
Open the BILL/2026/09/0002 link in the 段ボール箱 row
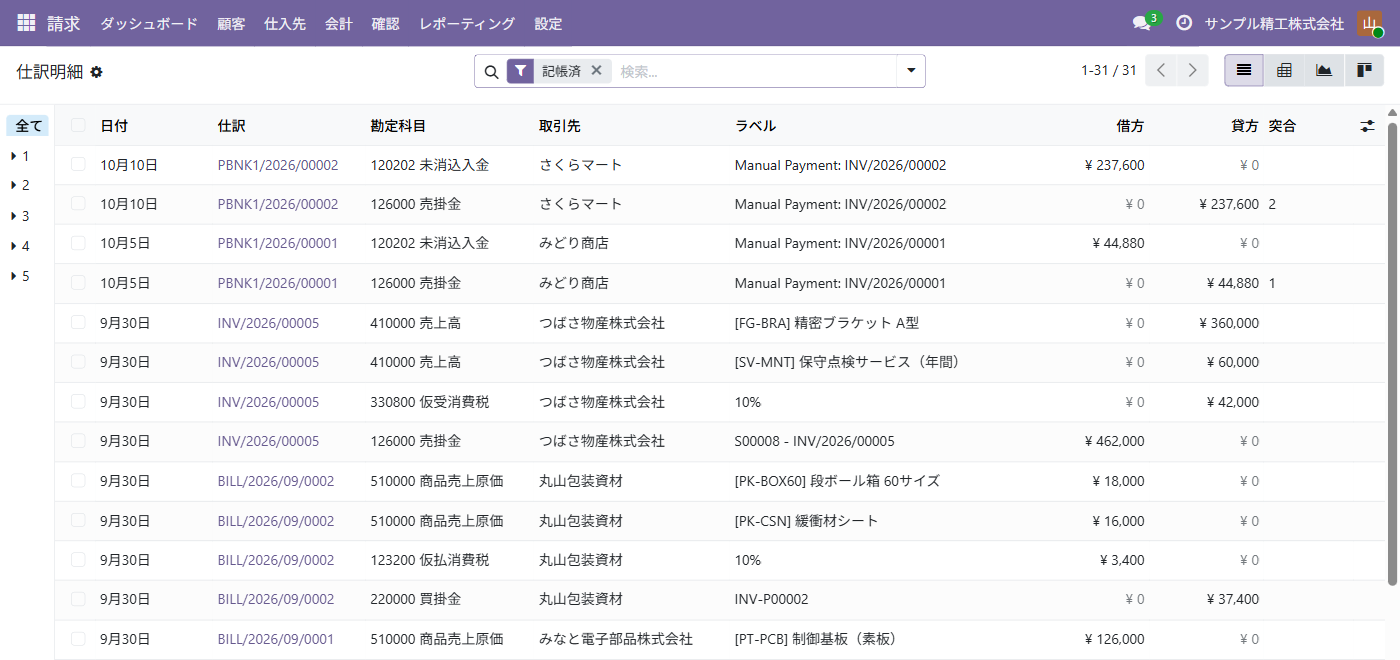[276, 481]
